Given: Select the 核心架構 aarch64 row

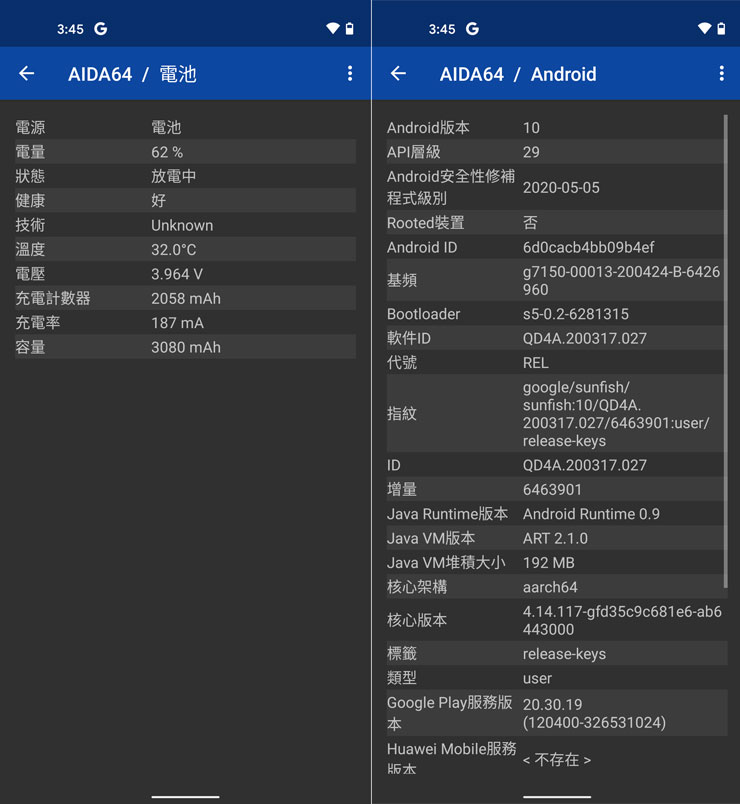Looking at the screenshot, I should point(557,587).
